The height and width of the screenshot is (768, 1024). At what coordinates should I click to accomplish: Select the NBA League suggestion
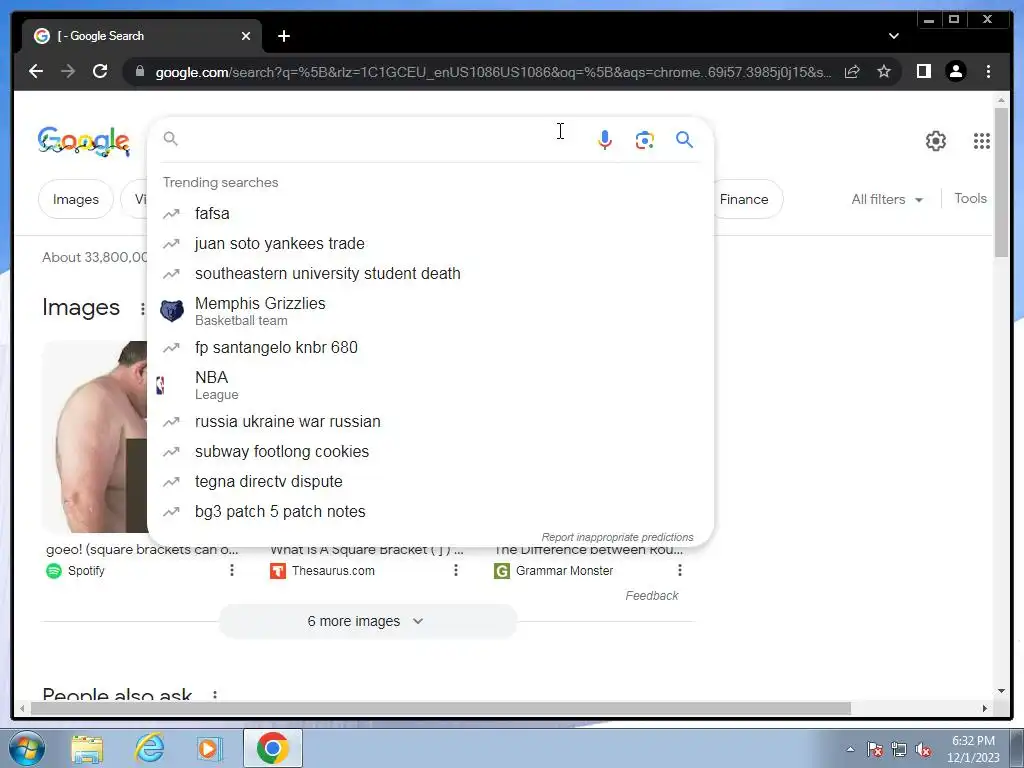430,385
